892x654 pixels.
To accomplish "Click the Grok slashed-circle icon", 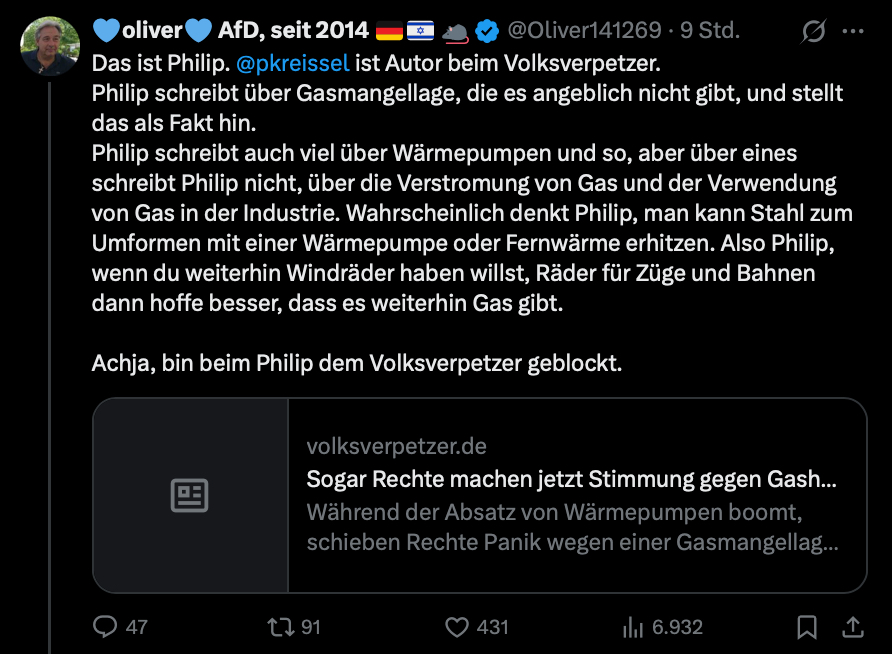I will (x=814, y=31).
